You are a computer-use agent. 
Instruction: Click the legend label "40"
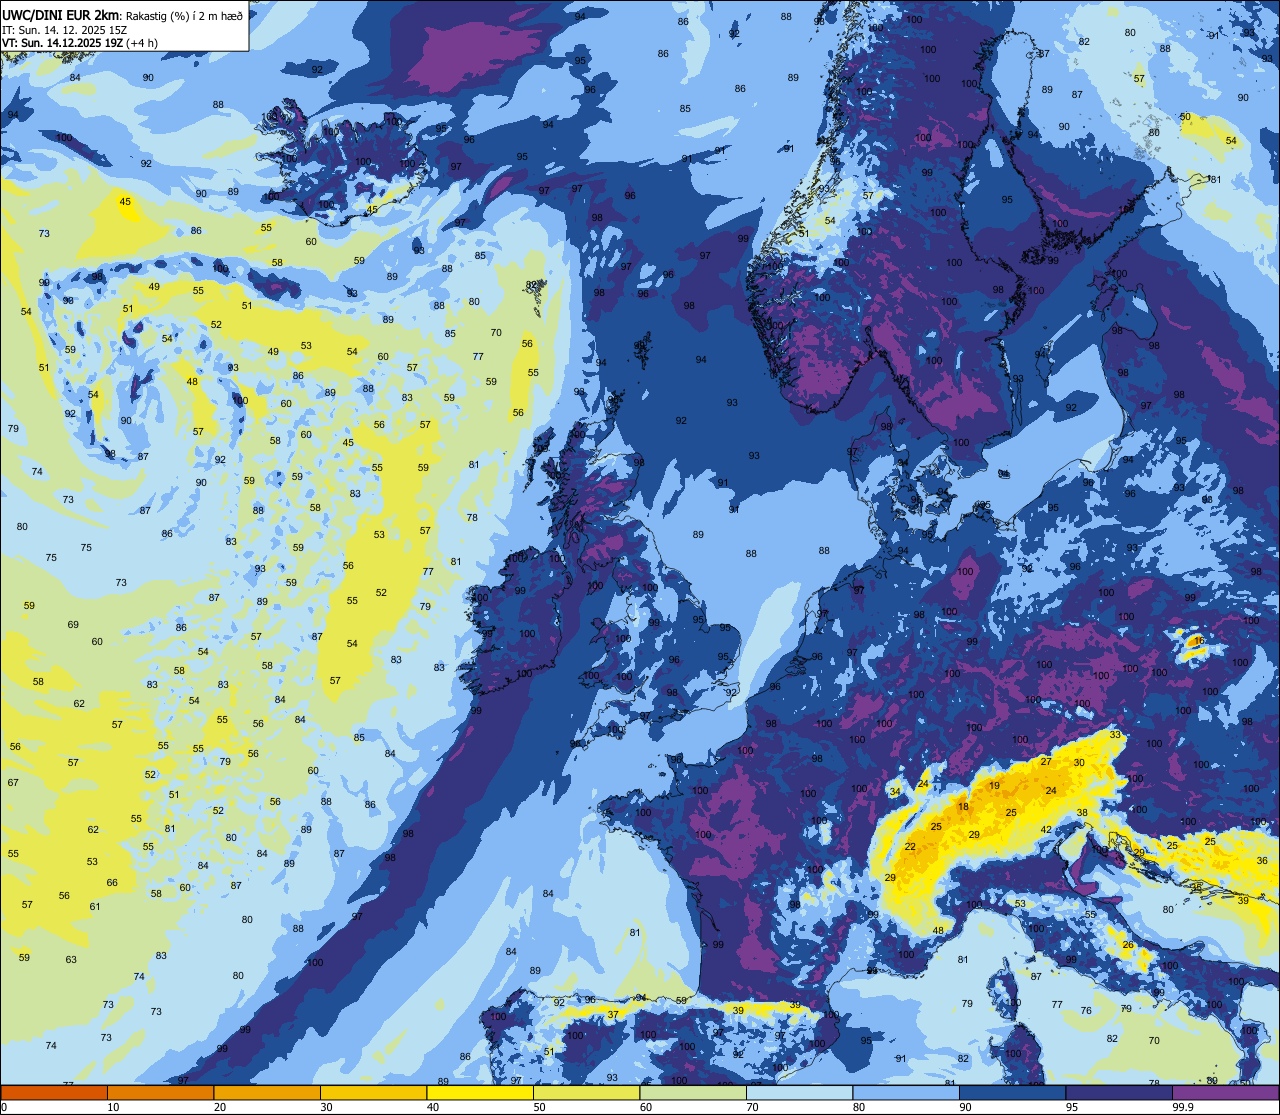pos(433,1107)
